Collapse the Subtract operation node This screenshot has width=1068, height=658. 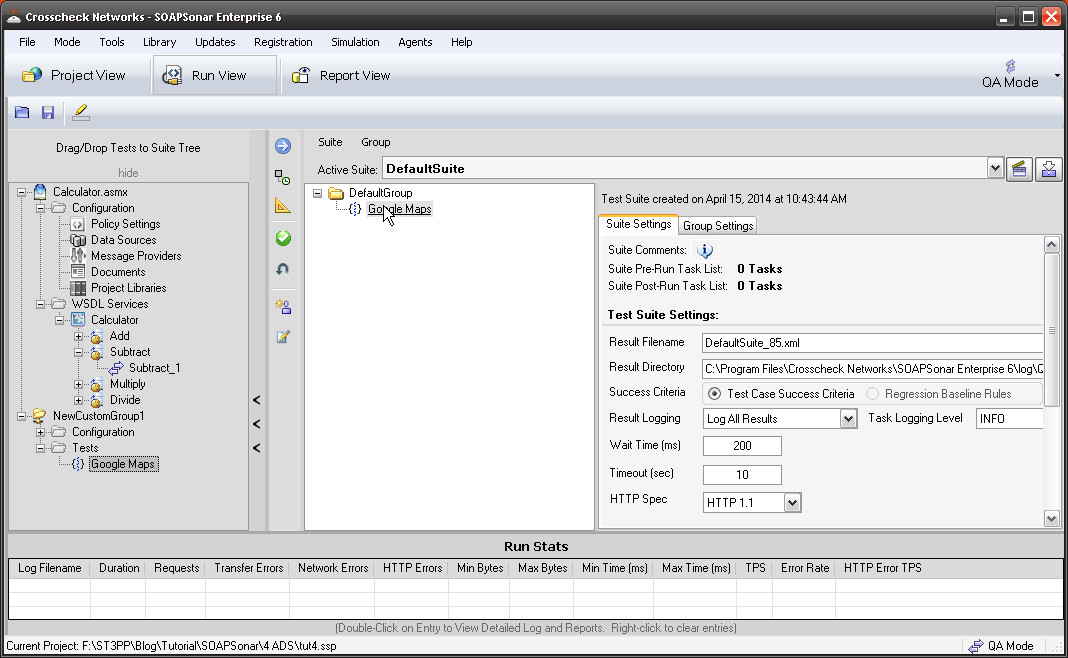[x=78, y=352]
